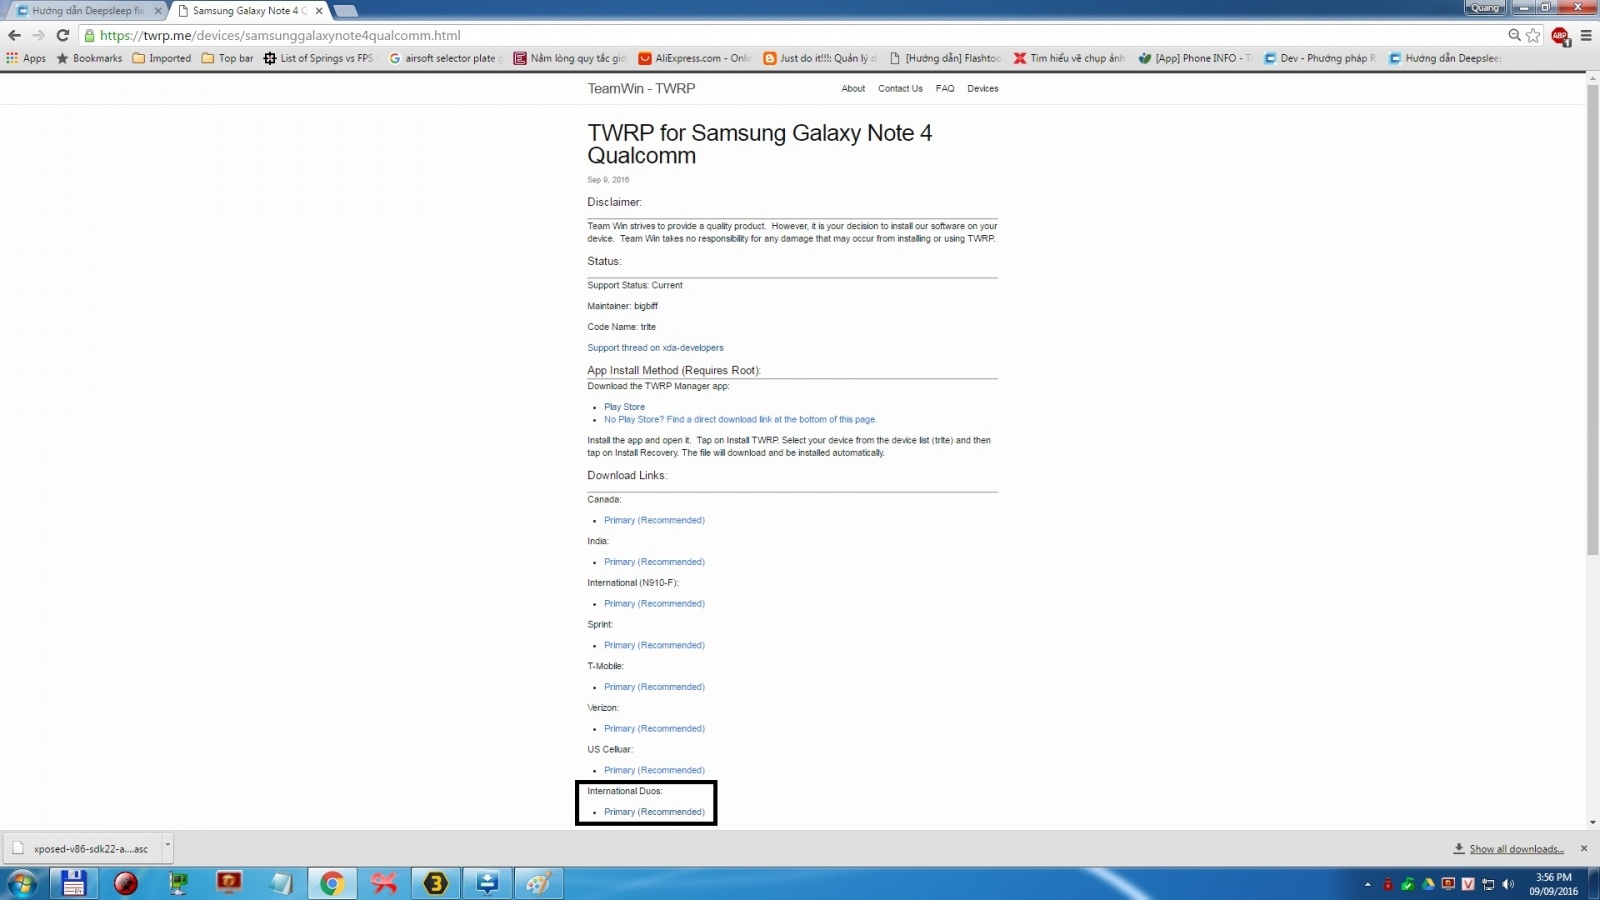Open the downloaded xposed-v86-sdk22 file
Image resolution: width=1600 pixels, height=900 pixels.
[x=82, y=849]
